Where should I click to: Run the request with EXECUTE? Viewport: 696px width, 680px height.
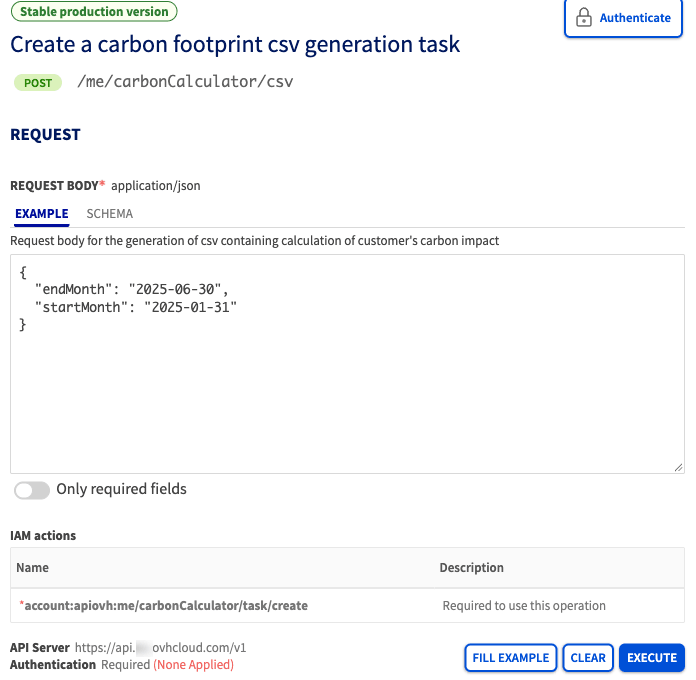point(652,657)
